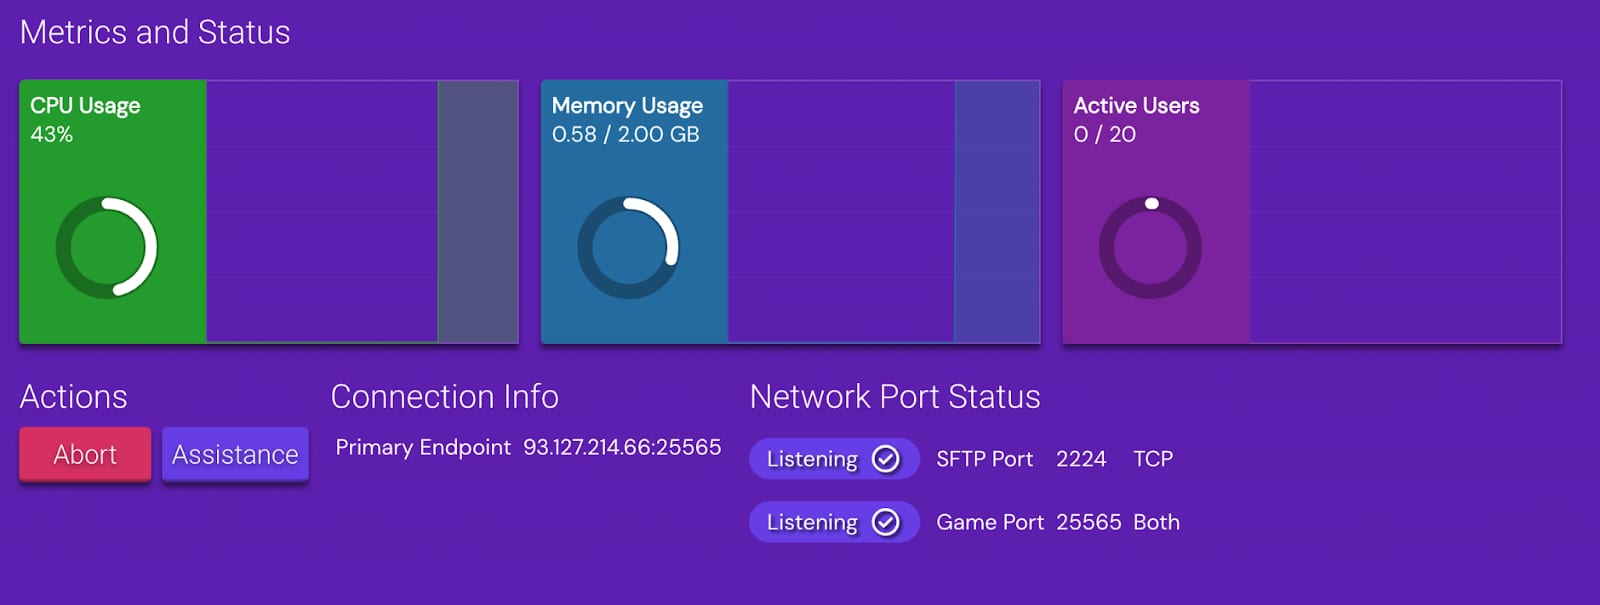Viewport: 1600px width, 605px height.
Task: Click the Network Port Status heading
Action: [x=895, y=397]
